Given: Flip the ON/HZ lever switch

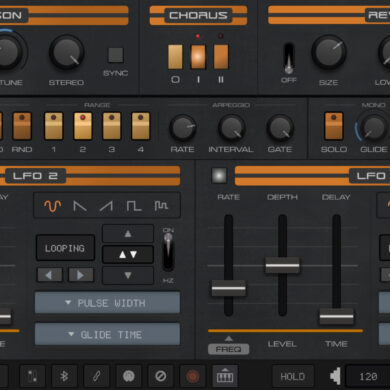Looking at the screenshot, I should click(168, 252).
